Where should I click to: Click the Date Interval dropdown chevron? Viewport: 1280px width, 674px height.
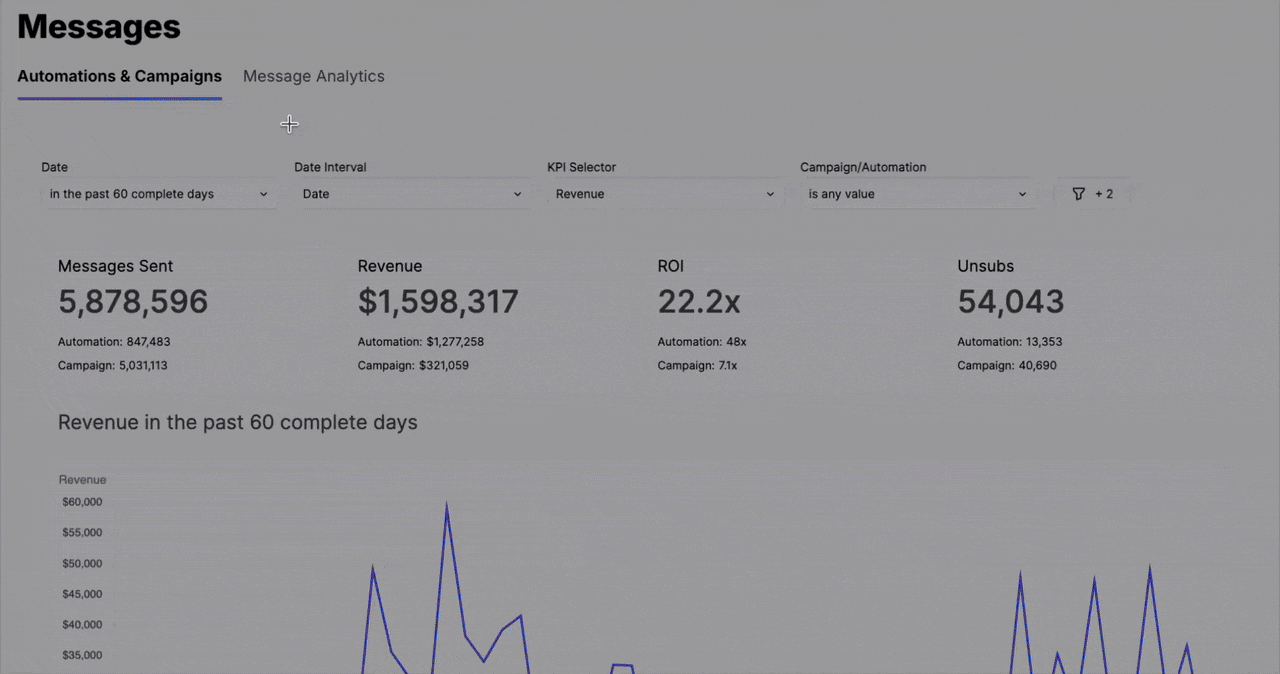coord(517,194)
